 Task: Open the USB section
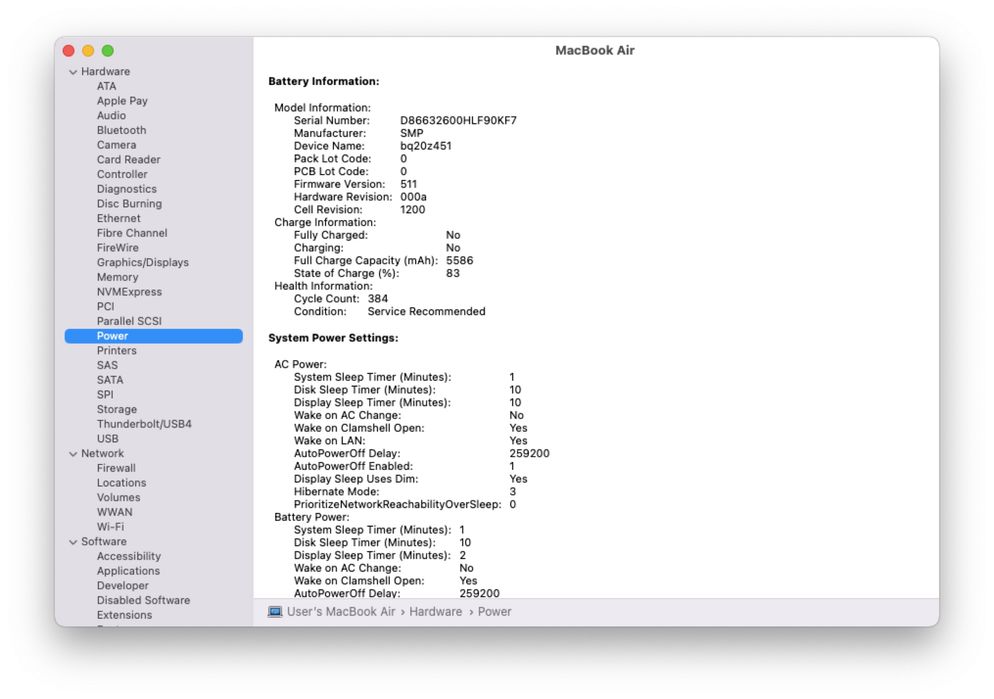pyautogui.click(x=108, y=439)
